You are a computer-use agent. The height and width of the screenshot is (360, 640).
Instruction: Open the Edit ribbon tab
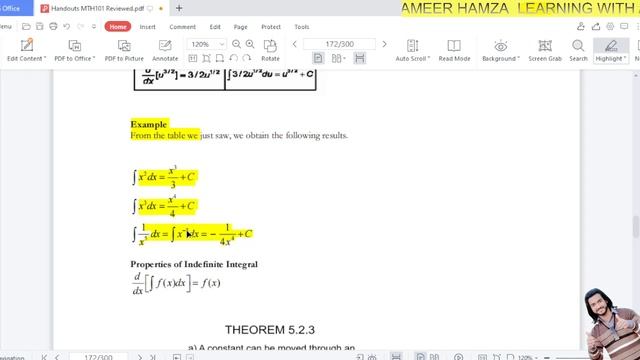[x=215, y=27]
